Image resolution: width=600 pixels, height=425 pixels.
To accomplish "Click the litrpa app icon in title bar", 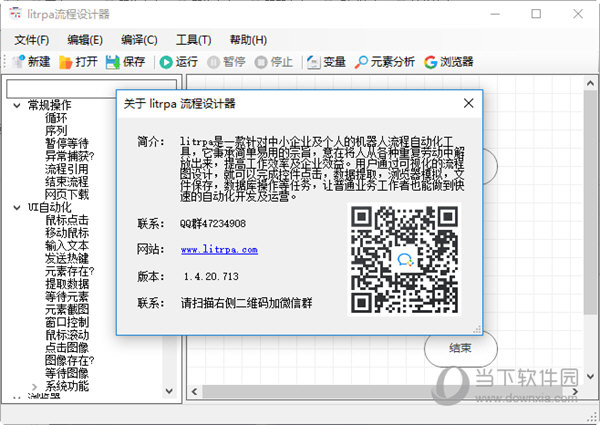I will click(x=16, y=14).
